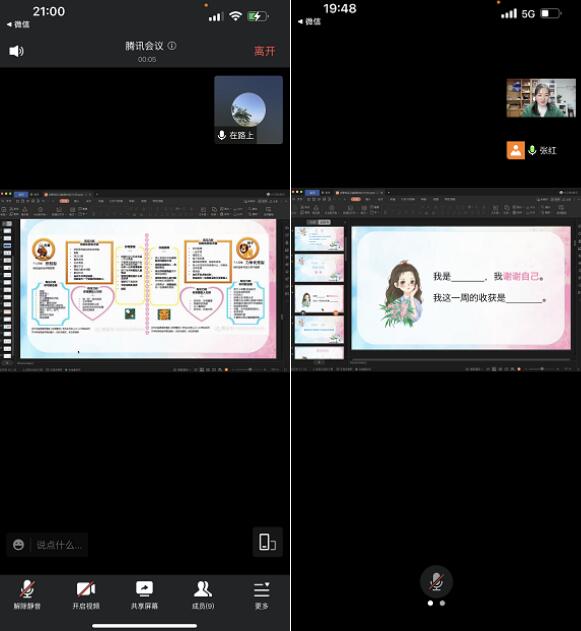Expand the 更多 menu
This screenshot has height=631, width=581.
262,595
